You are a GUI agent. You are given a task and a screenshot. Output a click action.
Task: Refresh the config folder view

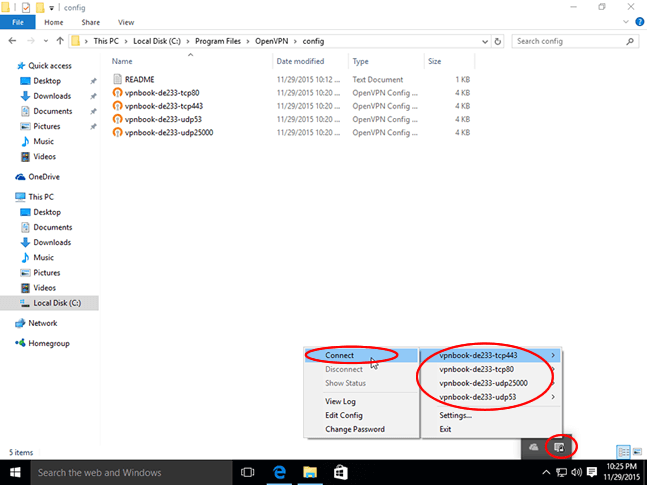coord(498,41)
